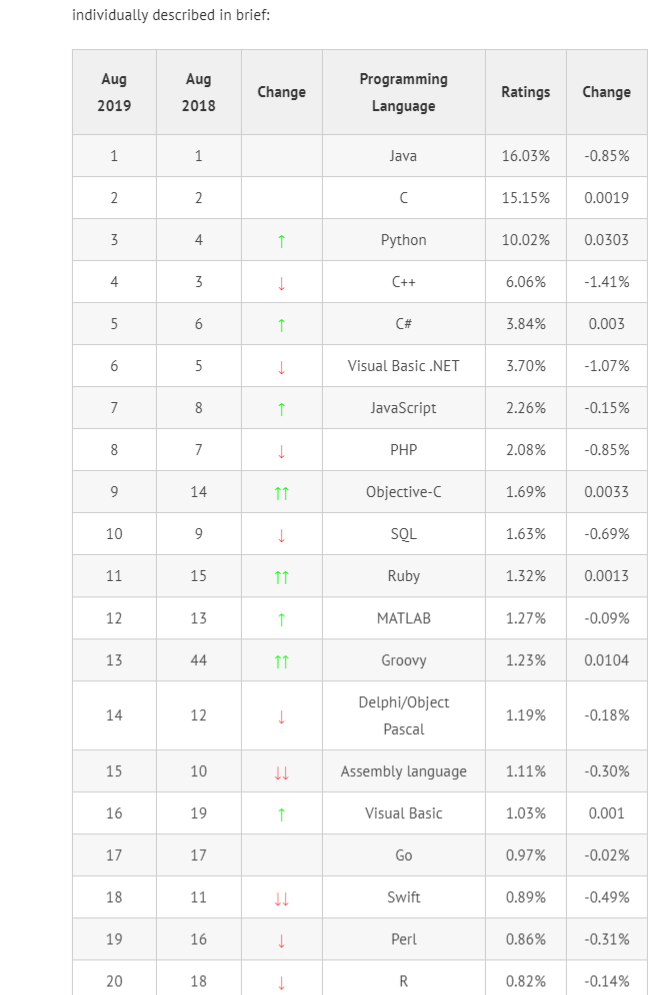Click the double green arrows in Groovy row
Image resolution: width=663 pixels, height=995 pixels.
point(281,661)
